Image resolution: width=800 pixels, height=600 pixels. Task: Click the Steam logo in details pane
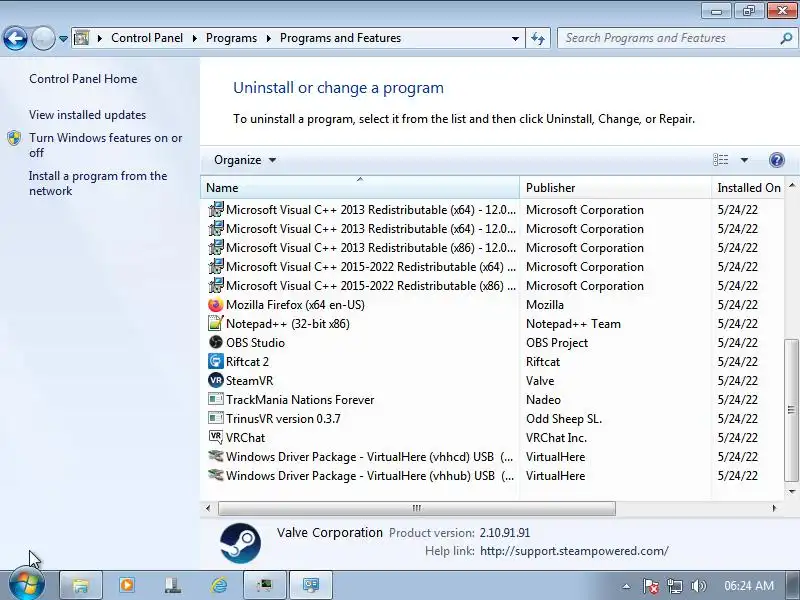tap(240, 543)
